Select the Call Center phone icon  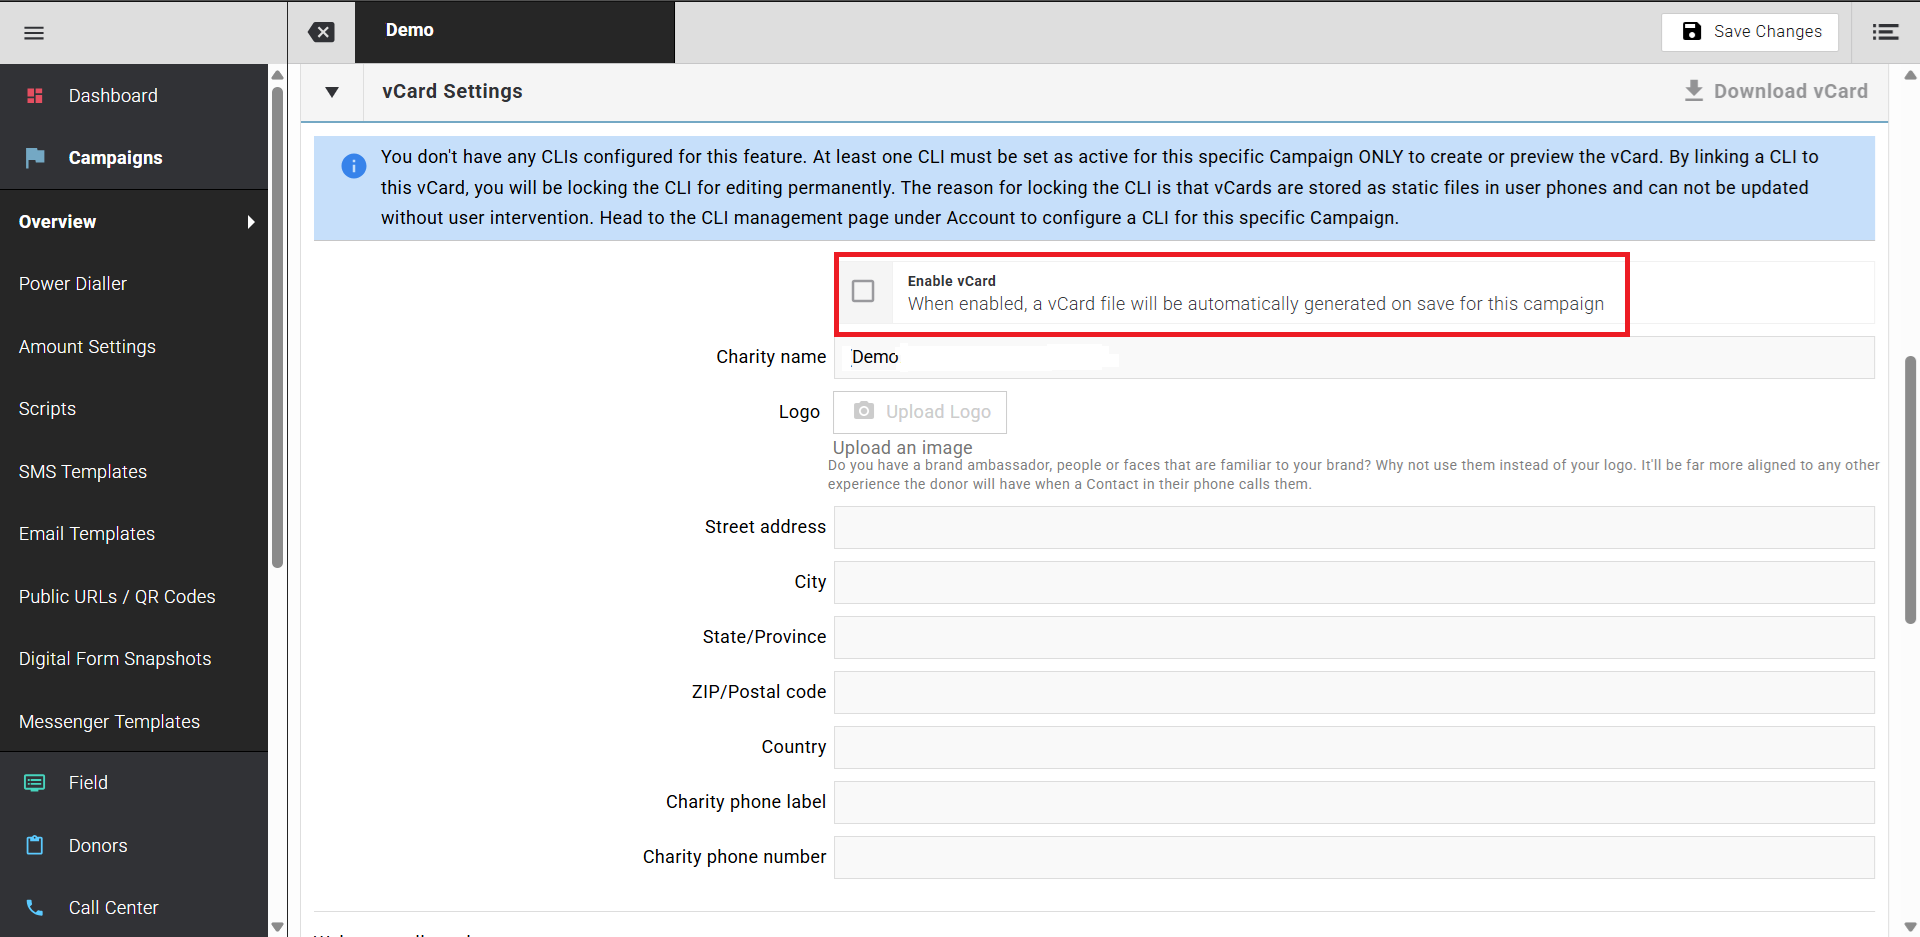(x=35, y=907)
